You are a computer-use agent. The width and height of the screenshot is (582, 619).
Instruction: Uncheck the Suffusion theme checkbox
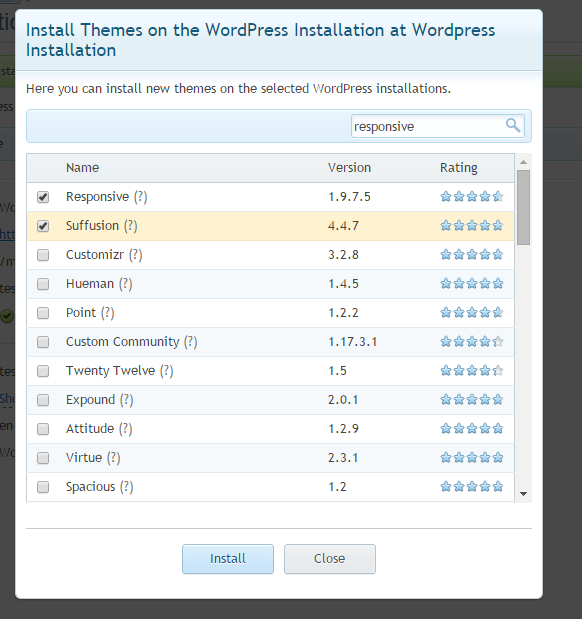pyautogui.click(x=43, y=226)
